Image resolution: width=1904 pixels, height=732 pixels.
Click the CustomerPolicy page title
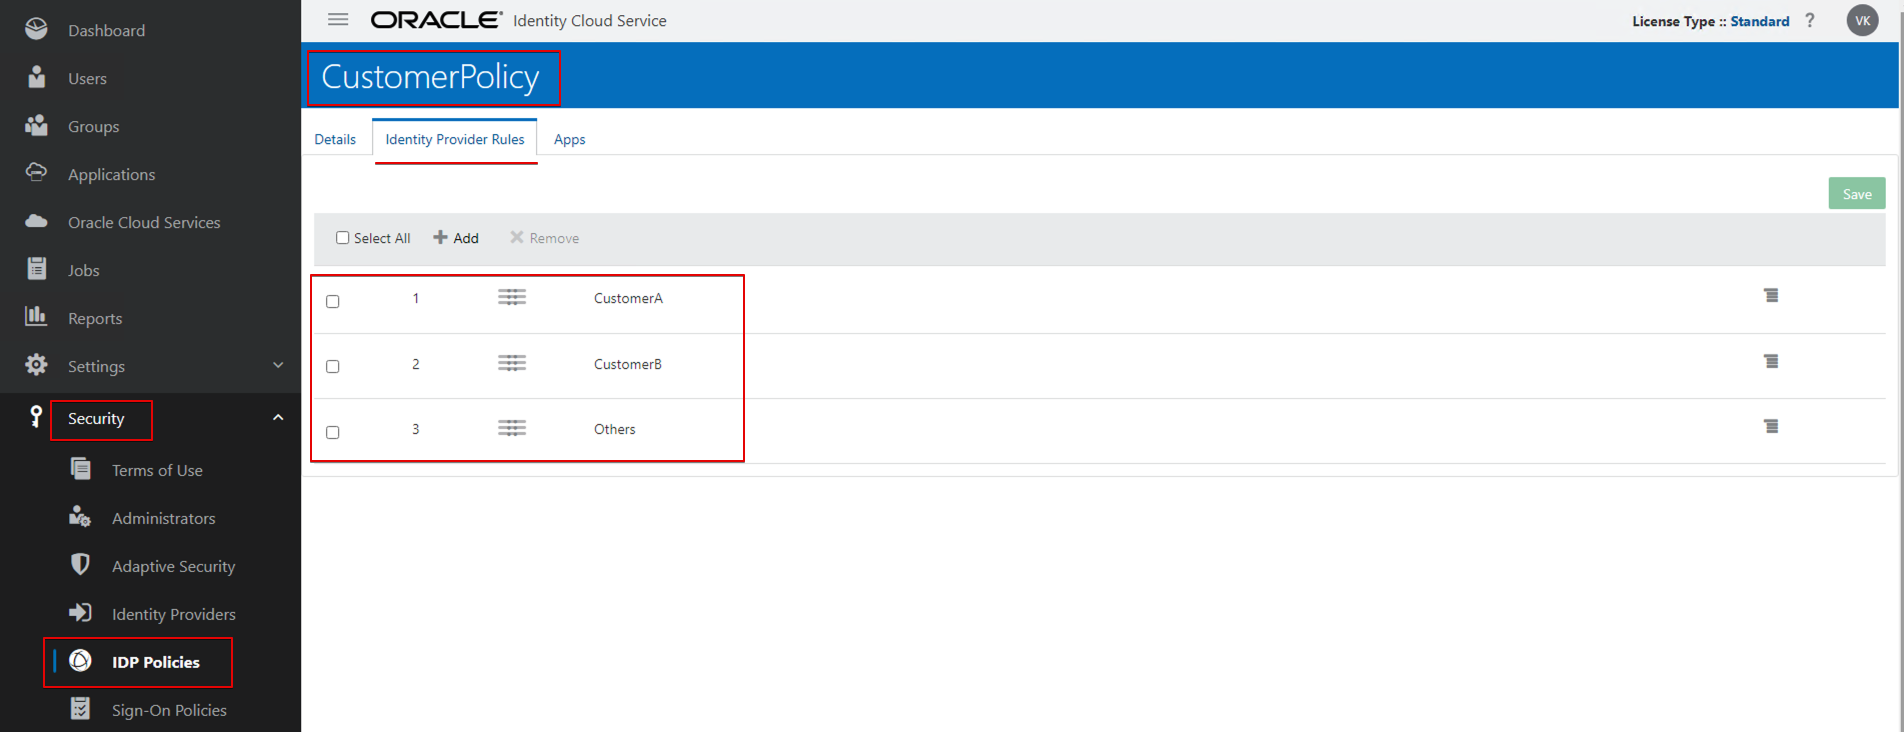point(430,77)
